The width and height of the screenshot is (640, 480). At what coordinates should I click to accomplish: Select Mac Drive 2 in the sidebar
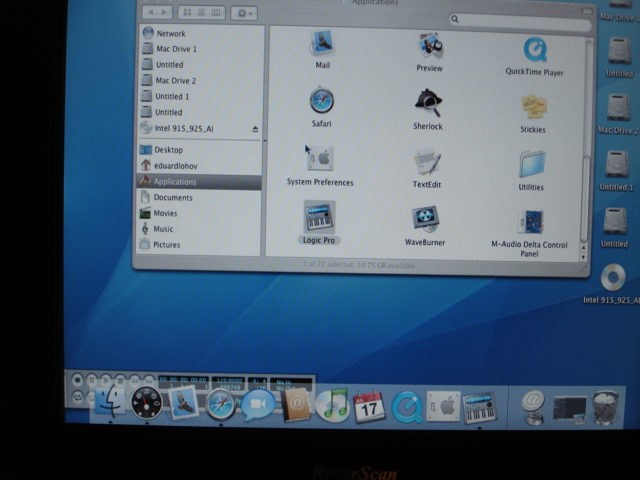(x=201, y=81)
